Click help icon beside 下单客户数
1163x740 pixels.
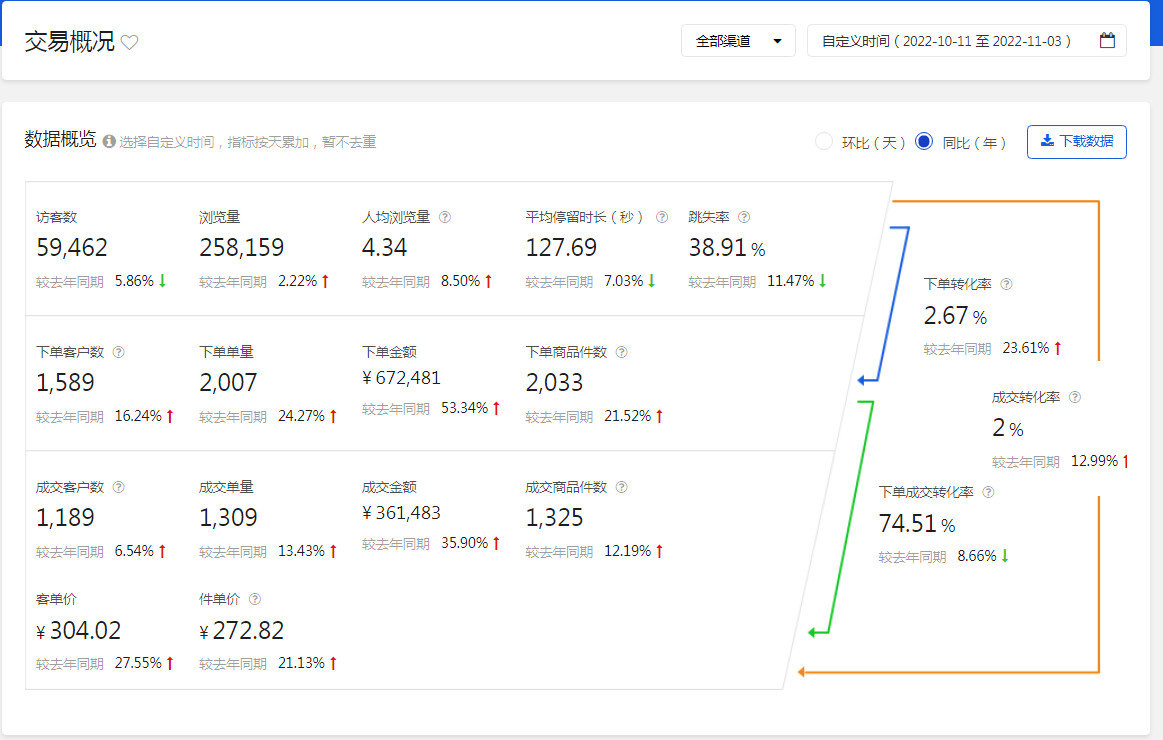119,352
